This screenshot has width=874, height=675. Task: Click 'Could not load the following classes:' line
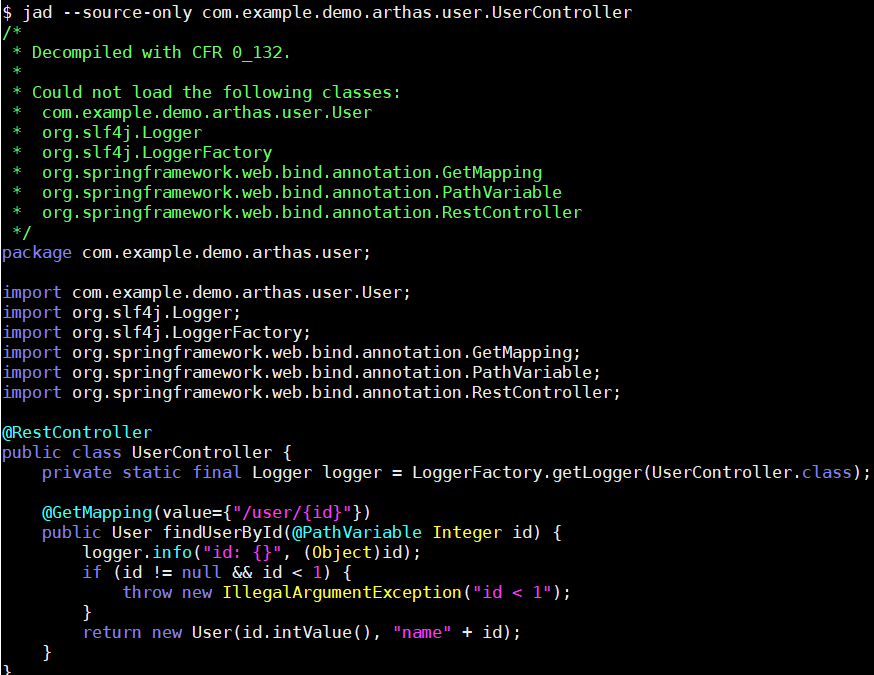pyautogui.click(x=216, y=93)
